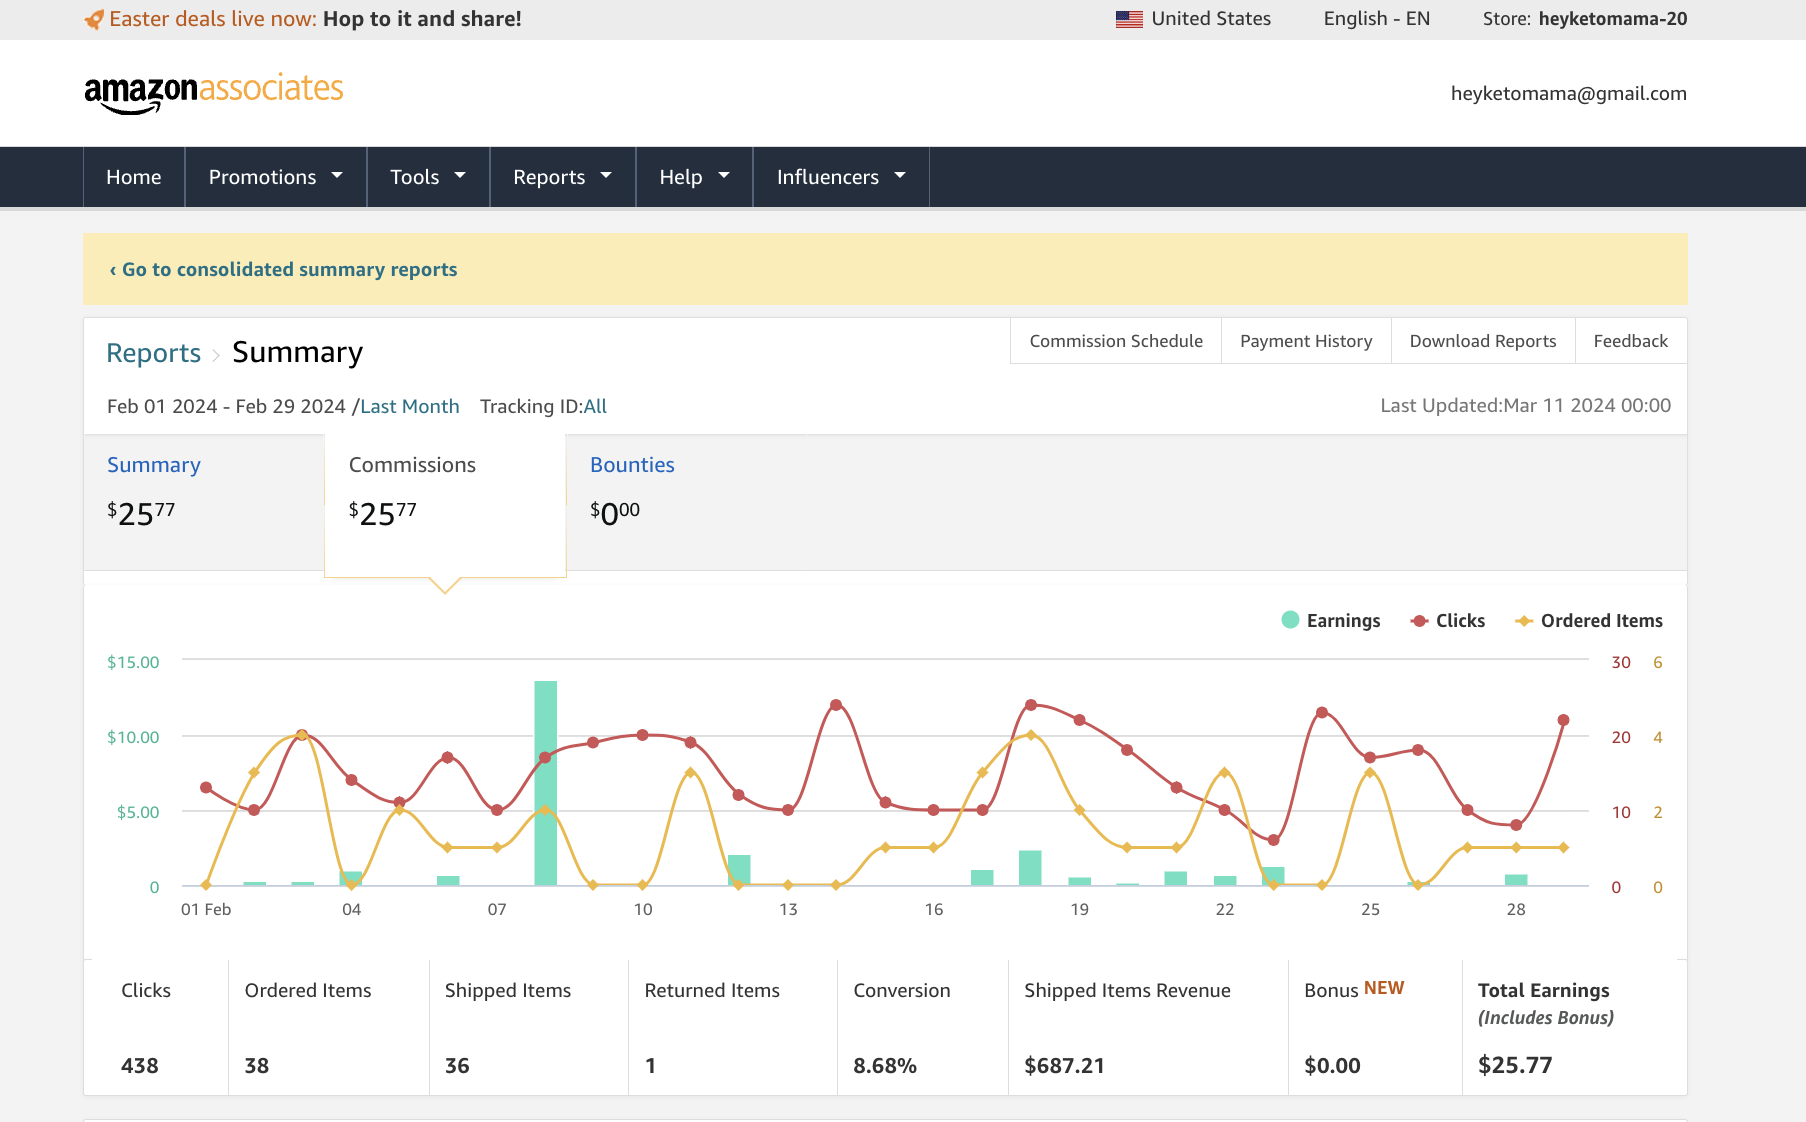This screenshot has height=1122, width=1806.
Task: Click the Amazon Associates logo
Action: (x=214, y=93)
